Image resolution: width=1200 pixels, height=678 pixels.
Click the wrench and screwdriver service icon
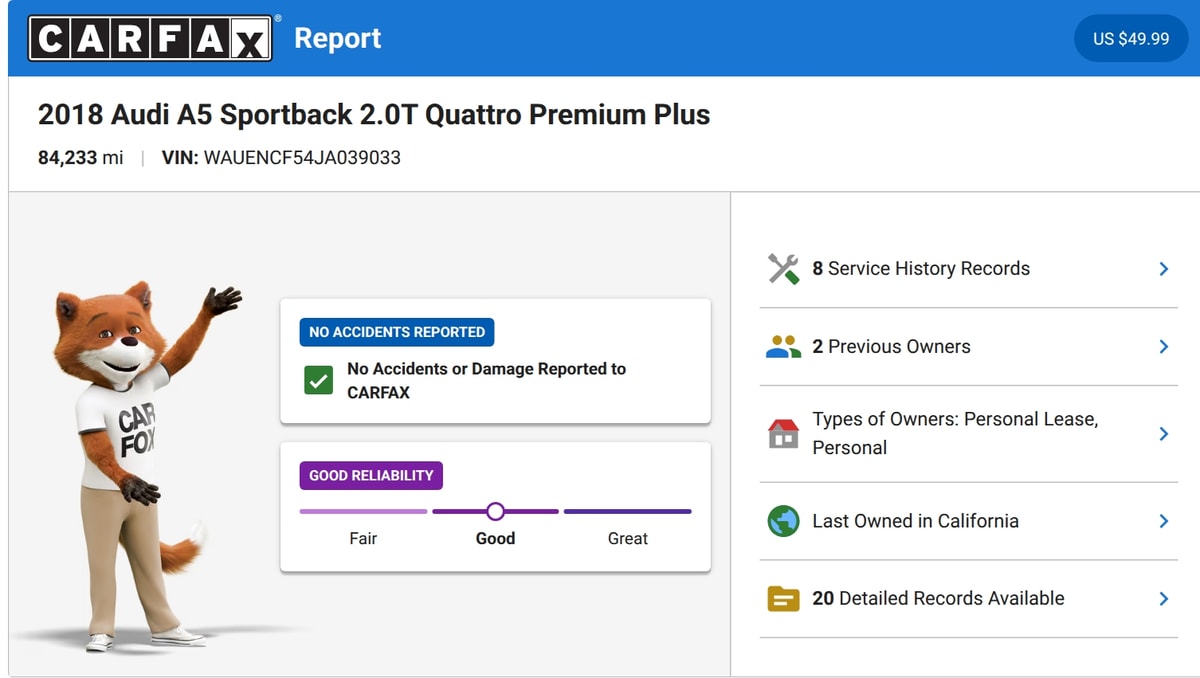click(x=783, y=268)
